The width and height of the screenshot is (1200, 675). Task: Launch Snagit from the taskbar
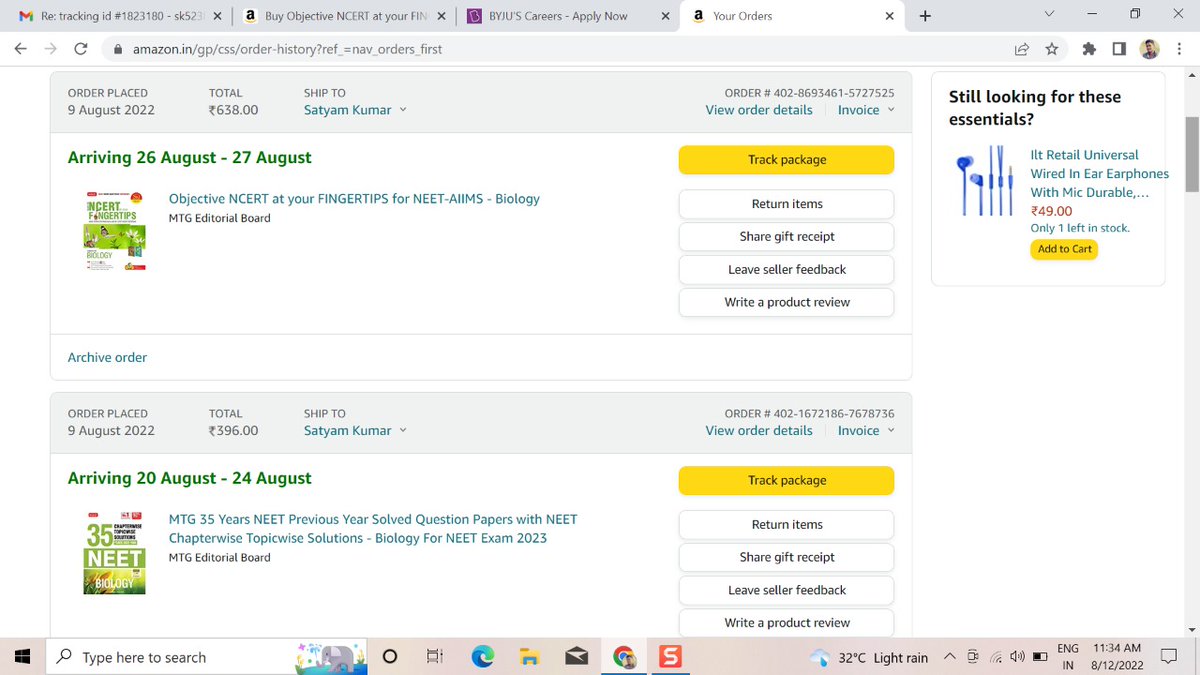pyautogui.click(x=670, y=657)
